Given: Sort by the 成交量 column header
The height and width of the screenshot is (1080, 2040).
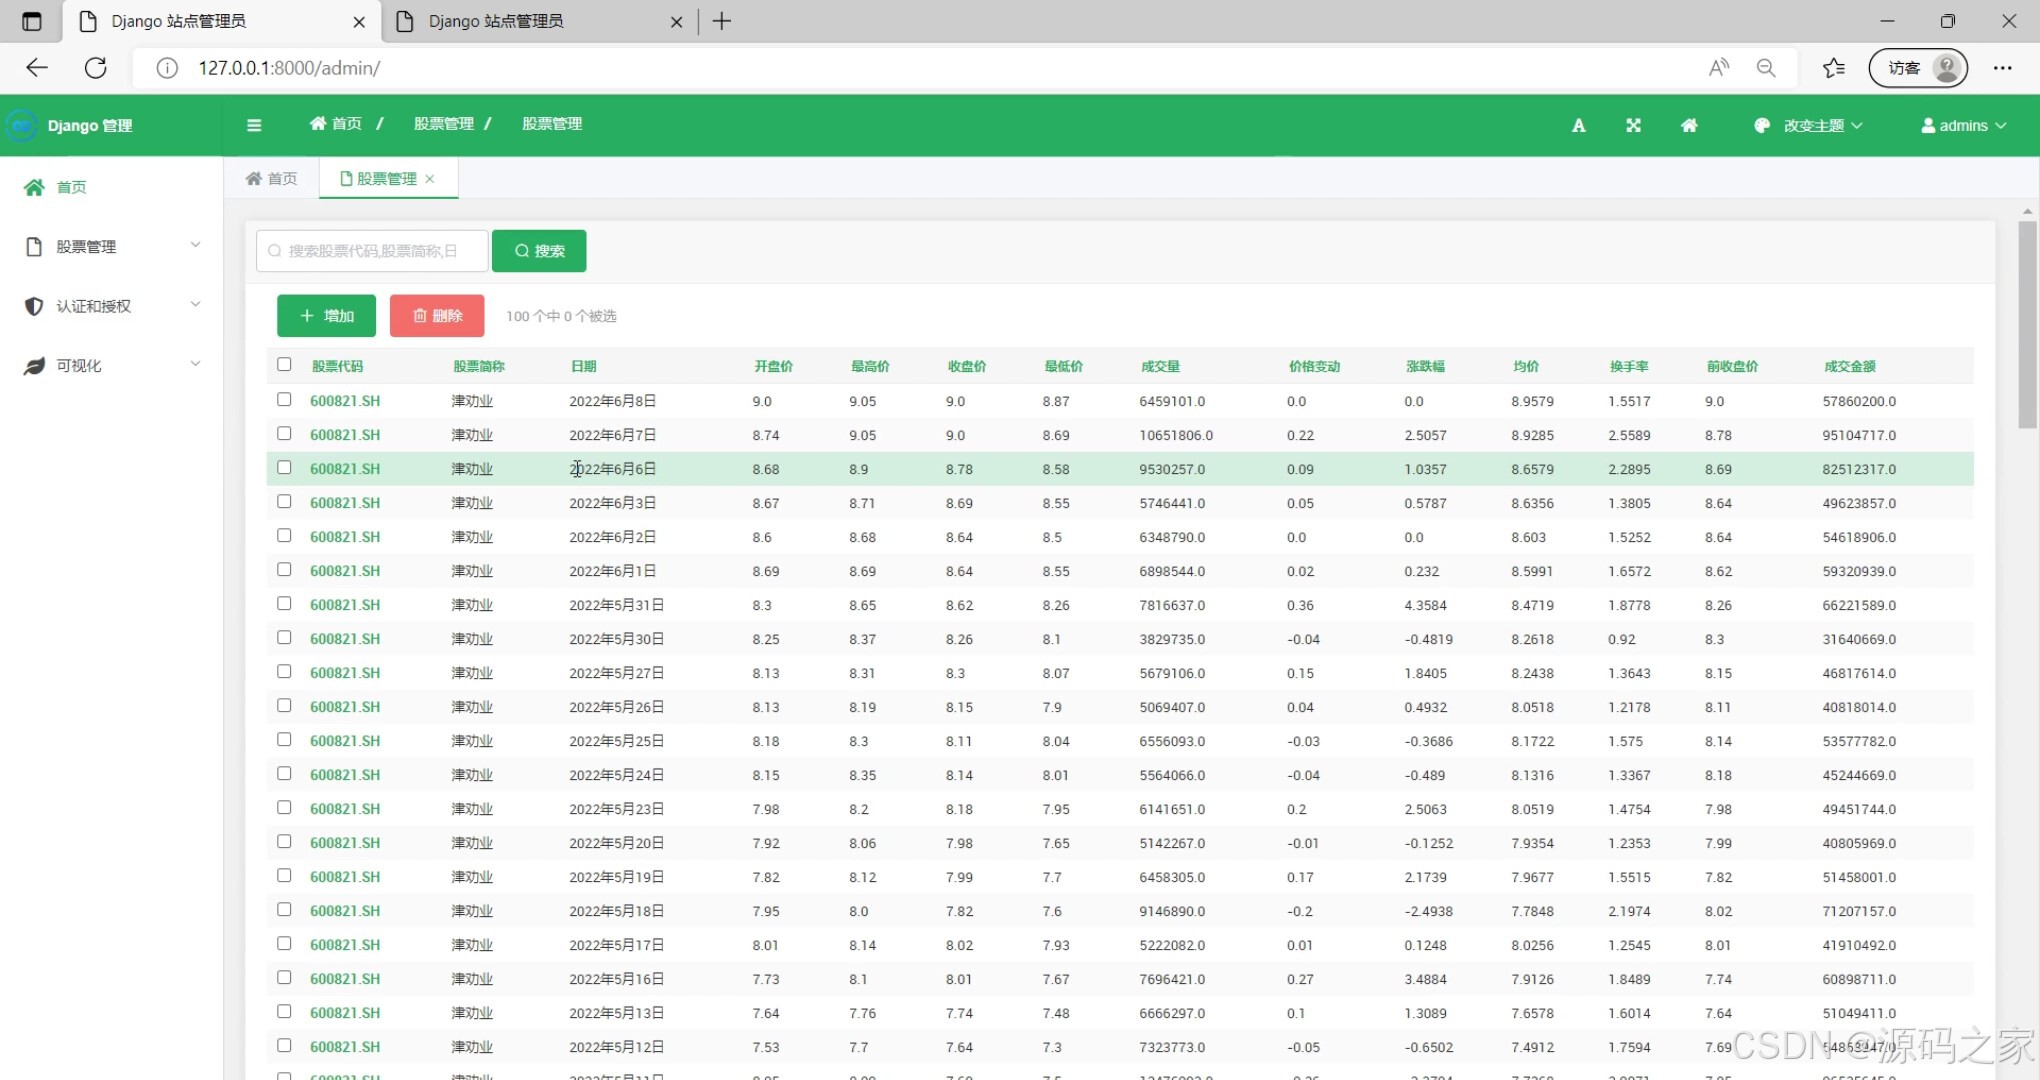Looking at the screenshot, I should (x=1160, y=366).
